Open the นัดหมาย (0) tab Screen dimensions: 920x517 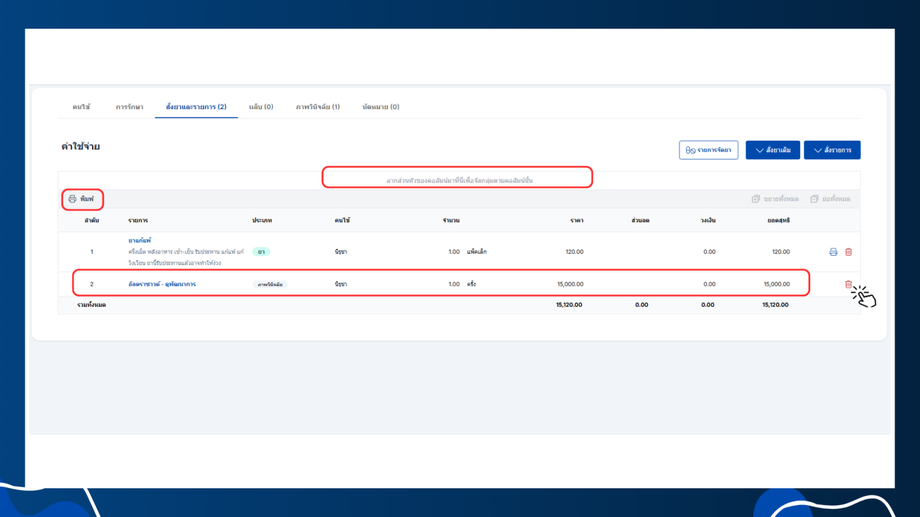380,107
